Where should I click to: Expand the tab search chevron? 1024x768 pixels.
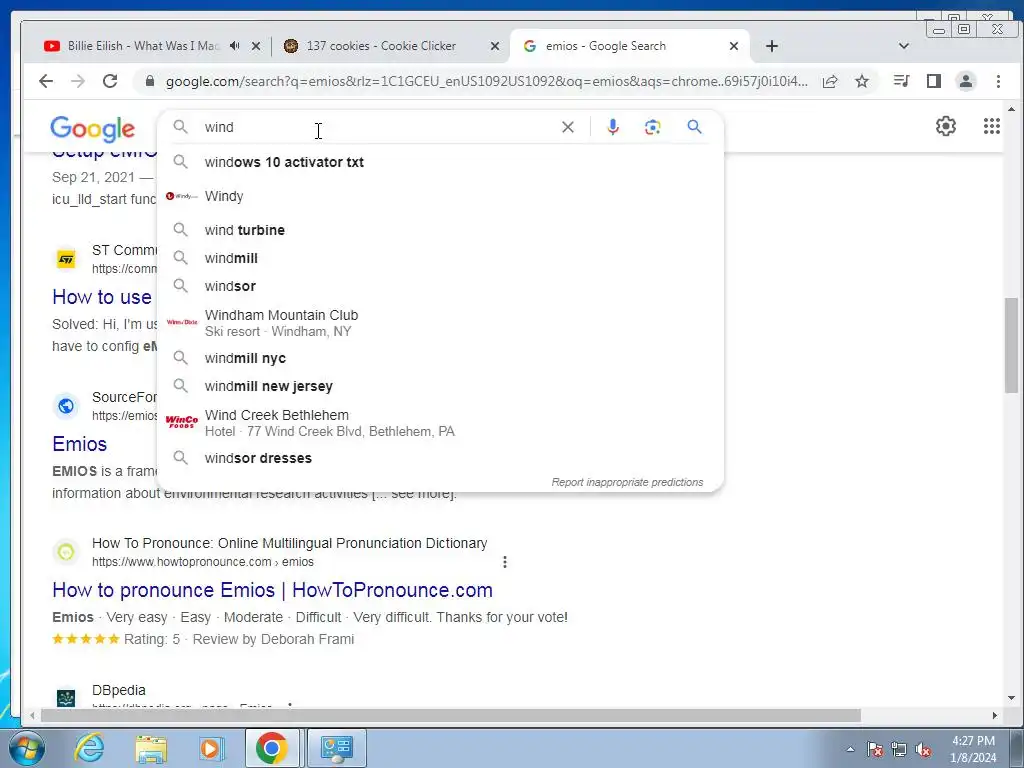(904, 46)
